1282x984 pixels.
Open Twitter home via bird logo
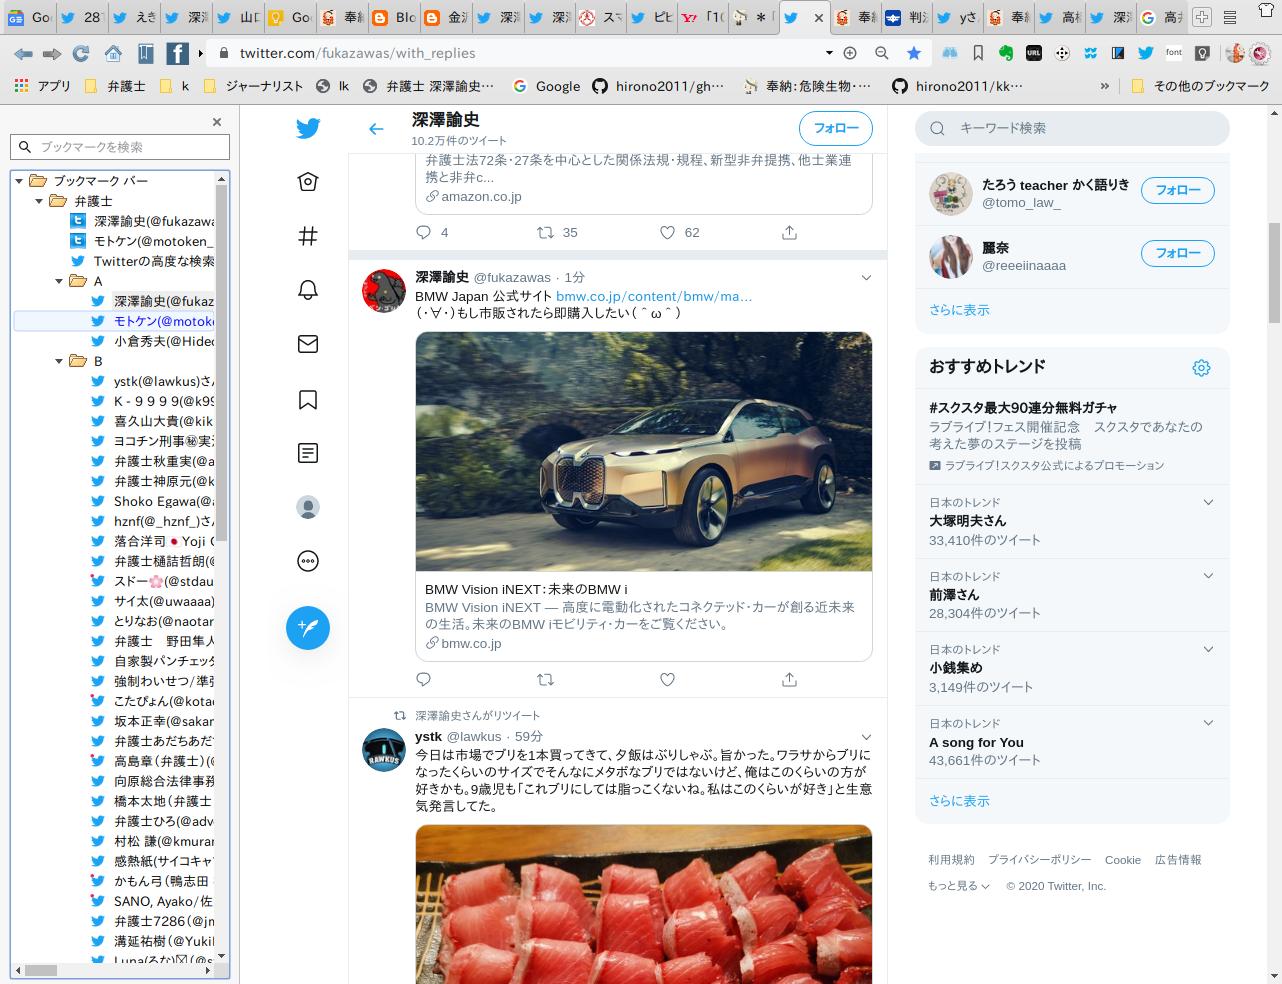click(x=308, y=128)
